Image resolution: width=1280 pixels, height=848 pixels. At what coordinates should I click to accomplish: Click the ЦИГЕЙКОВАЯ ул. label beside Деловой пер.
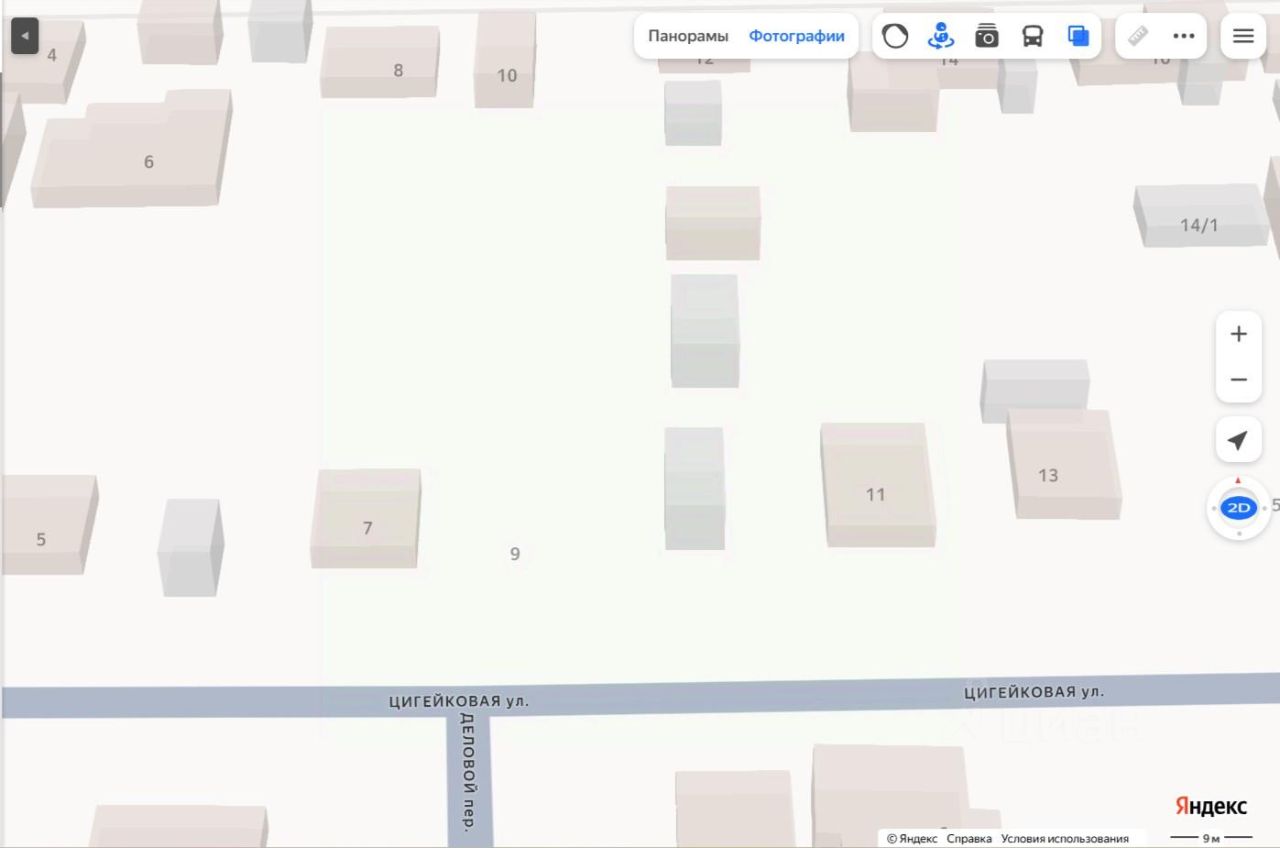pos(459,701)
